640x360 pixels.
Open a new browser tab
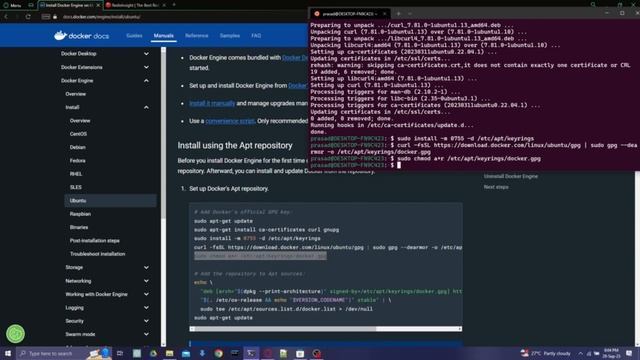pos(174,5)
